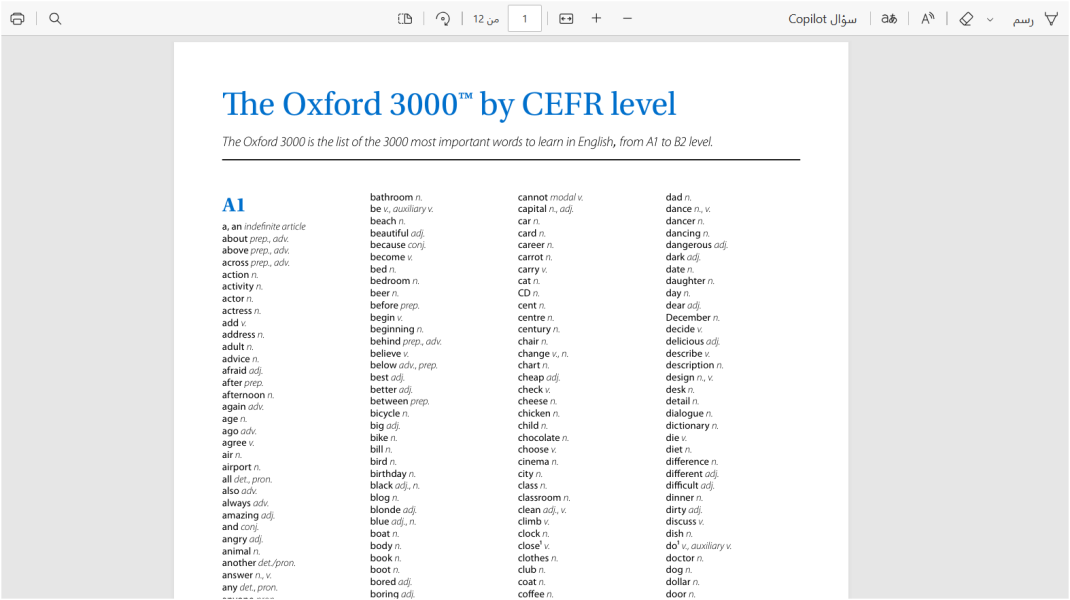1070x600 pixels.
Task: Activate the draw pen tool
Action: 1050,19
